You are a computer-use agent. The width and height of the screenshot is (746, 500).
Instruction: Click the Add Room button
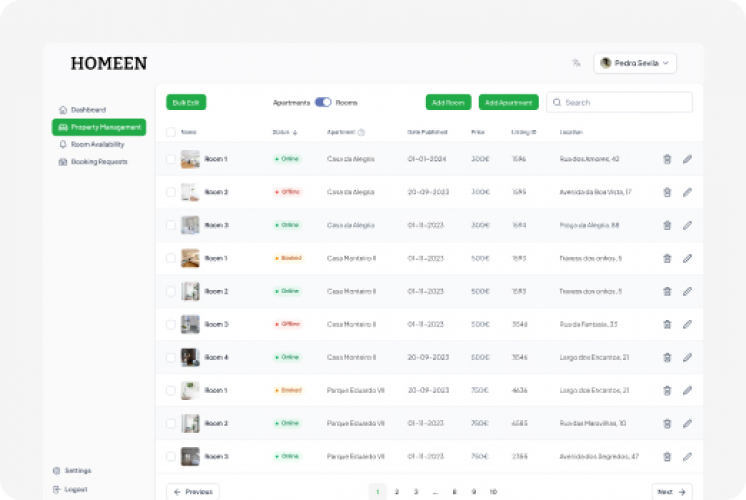point(448,102)
